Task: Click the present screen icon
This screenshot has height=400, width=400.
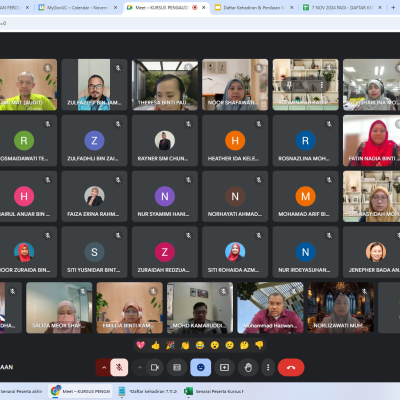Action: 224,367
